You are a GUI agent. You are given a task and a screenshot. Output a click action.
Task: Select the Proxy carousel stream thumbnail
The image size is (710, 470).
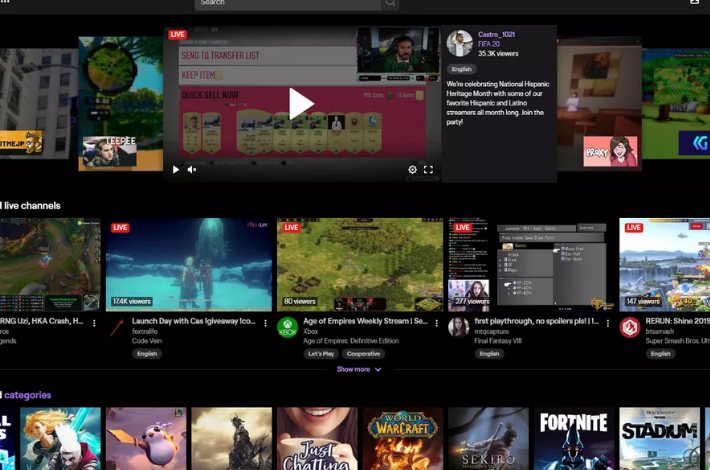click(x=599, y=104)
